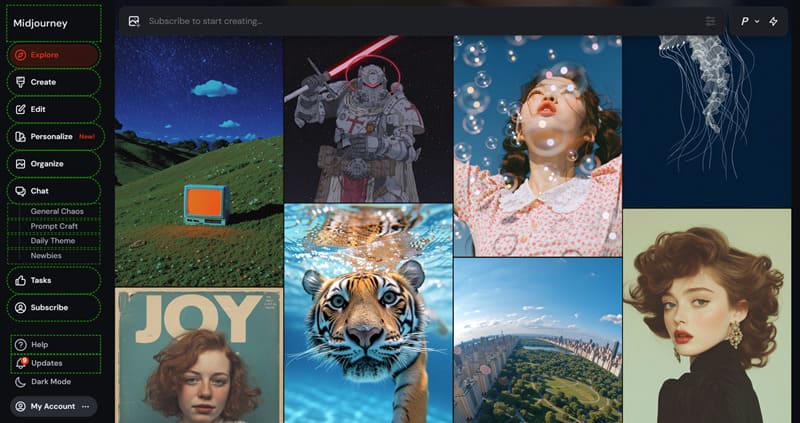Screen dimensions: 800x423
Task: Click the Subscribe person icon
Action: [20, 308]
